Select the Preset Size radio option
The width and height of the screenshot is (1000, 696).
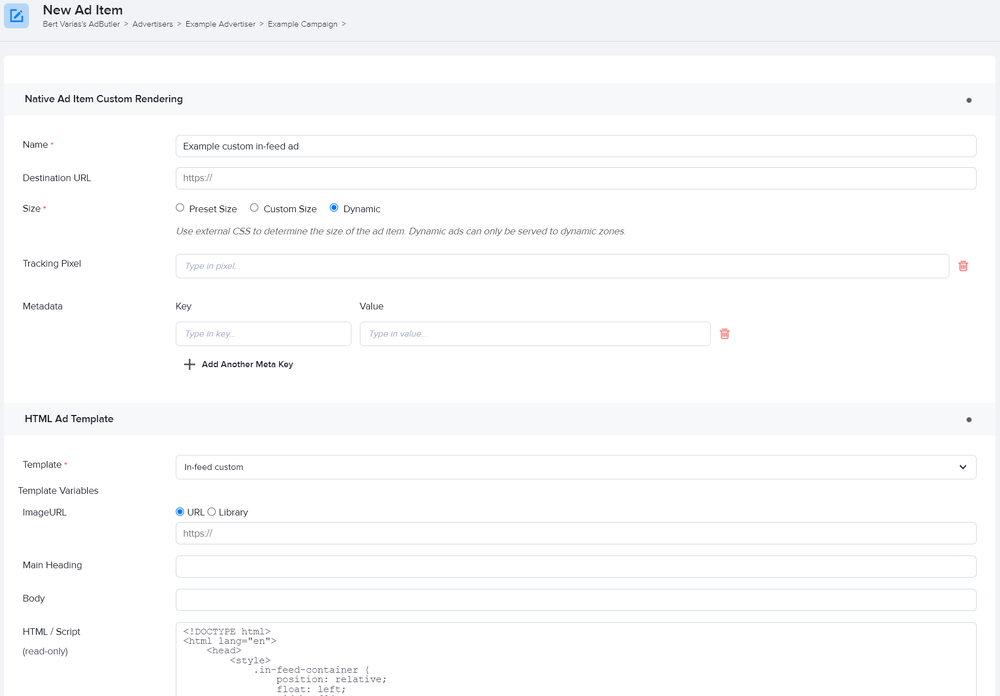(180, 208)
